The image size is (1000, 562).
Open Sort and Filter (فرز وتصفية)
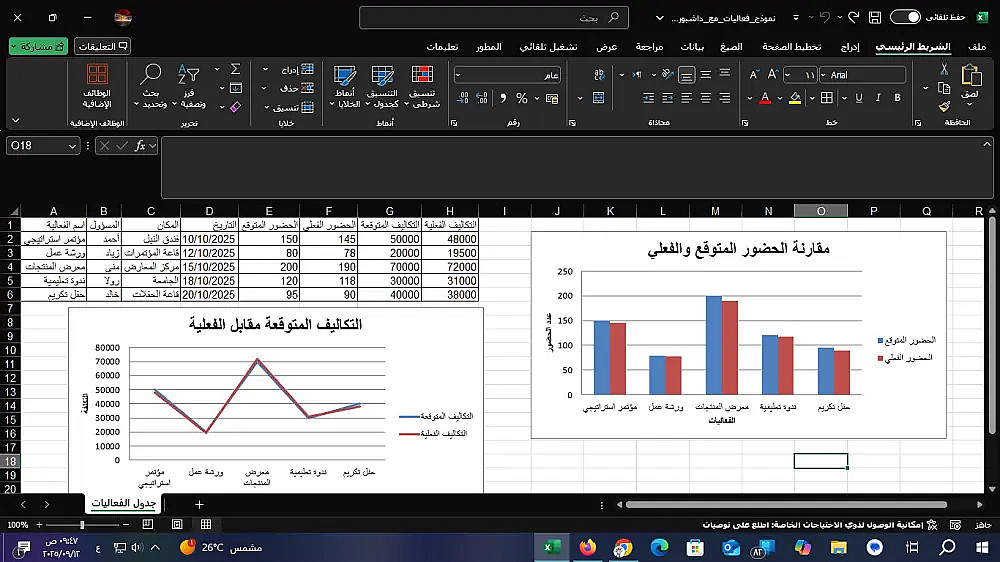pyautogui.click(x=189, y=87)
